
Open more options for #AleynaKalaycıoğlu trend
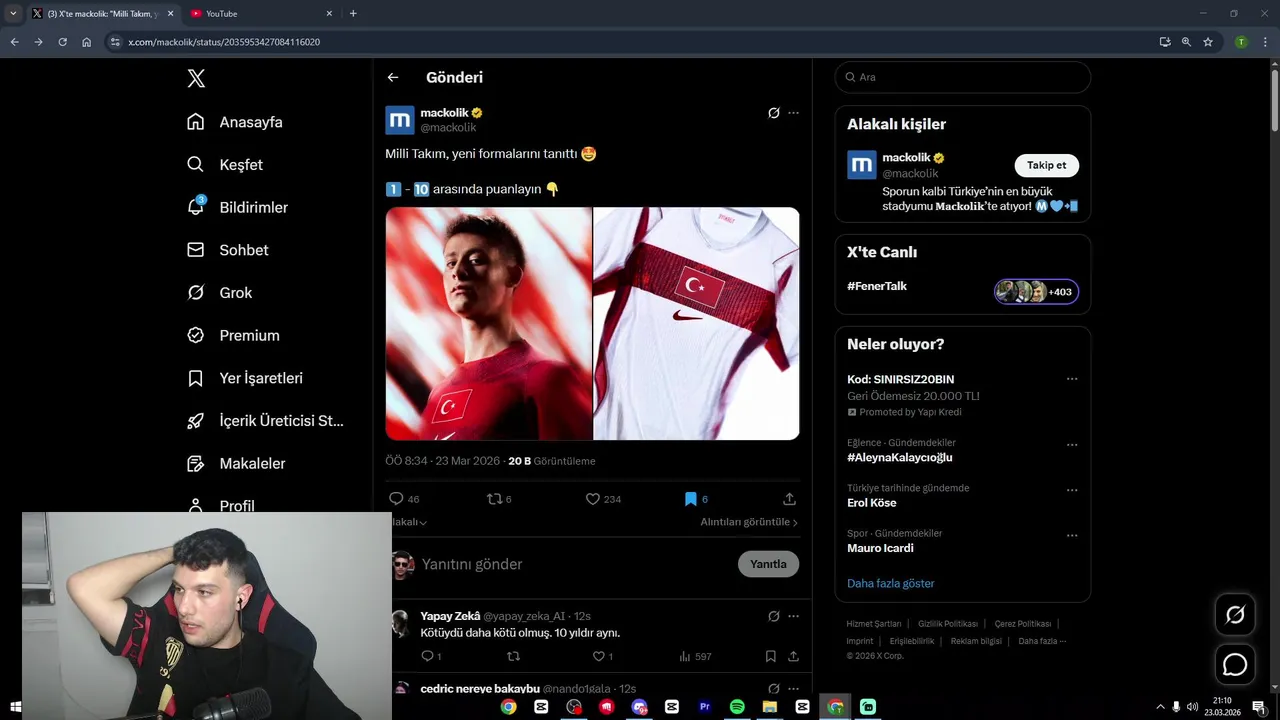(x=1072, y=444)
